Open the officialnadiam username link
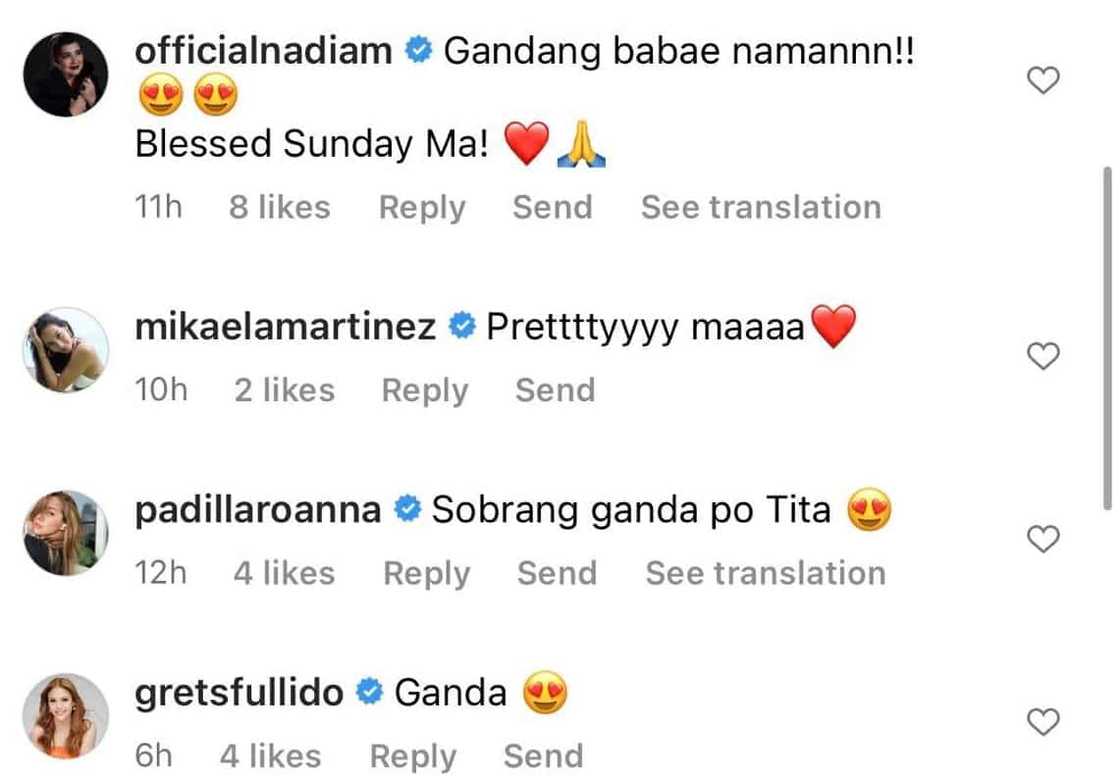This screenshot has height=776, width=1120. 264,52
